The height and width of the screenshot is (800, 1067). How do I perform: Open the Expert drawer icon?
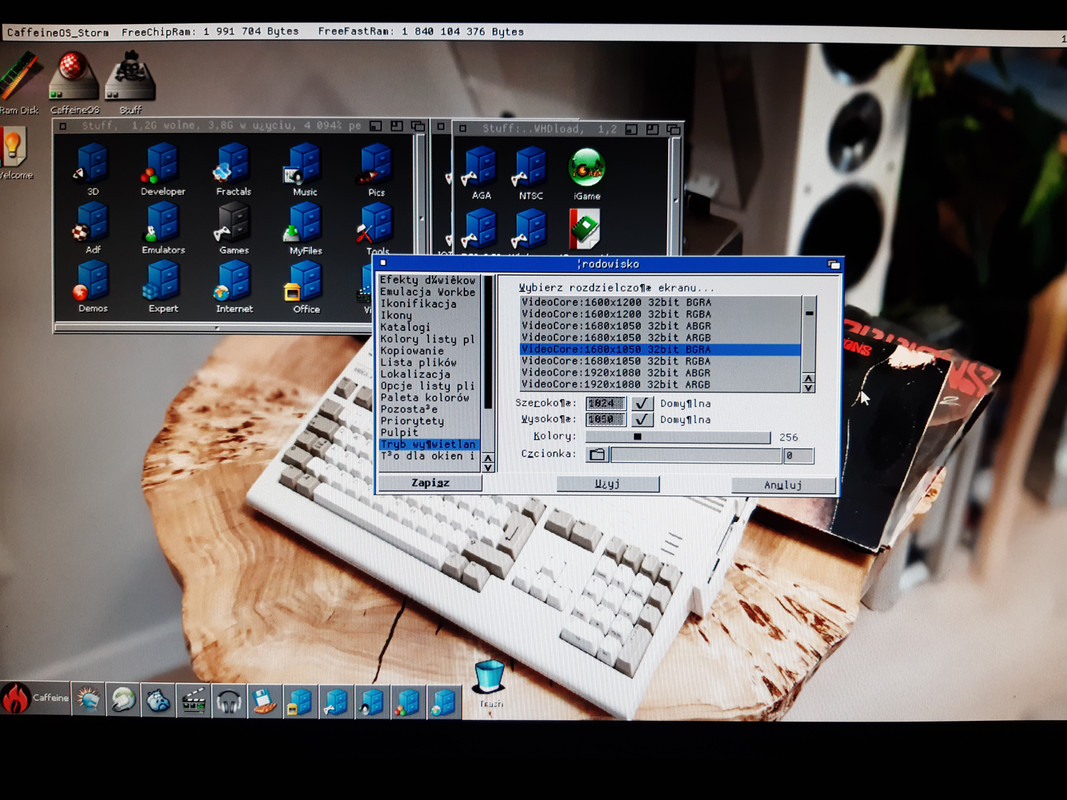pyautogui.click(x=163, y=280)
